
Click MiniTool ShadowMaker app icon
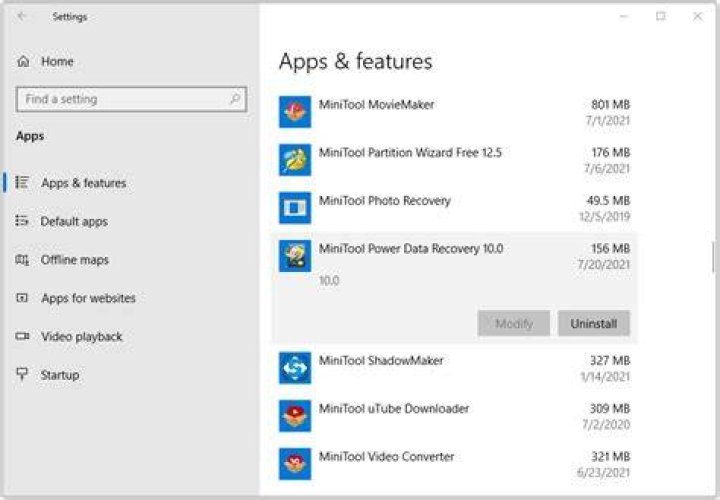(x=295, y=368)
